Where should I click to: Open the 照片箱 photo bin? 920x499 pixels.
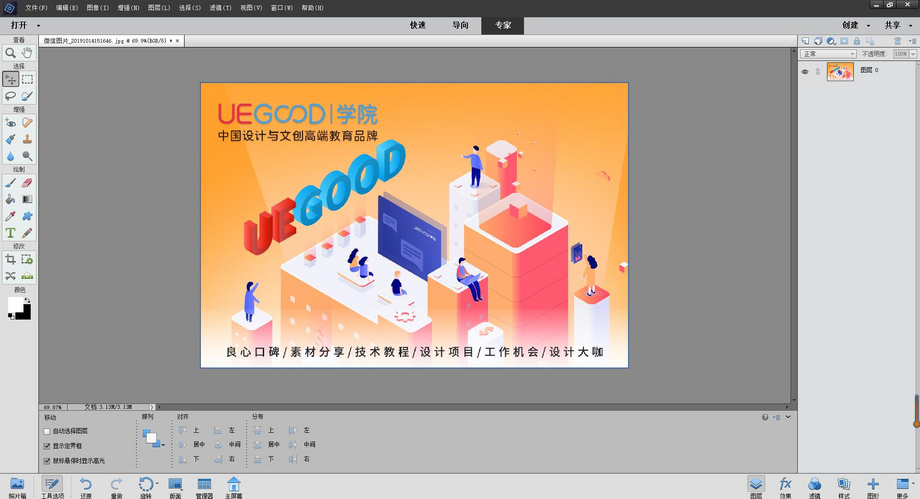click(17, 487)
